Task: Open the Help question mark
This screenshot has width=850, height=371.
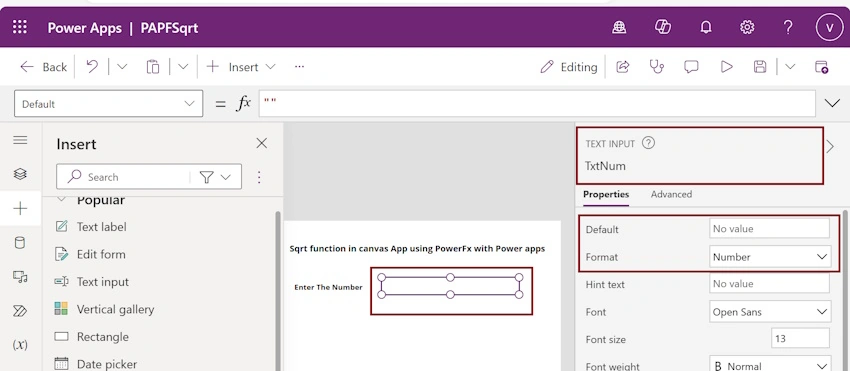Action: tap(788, 27)
